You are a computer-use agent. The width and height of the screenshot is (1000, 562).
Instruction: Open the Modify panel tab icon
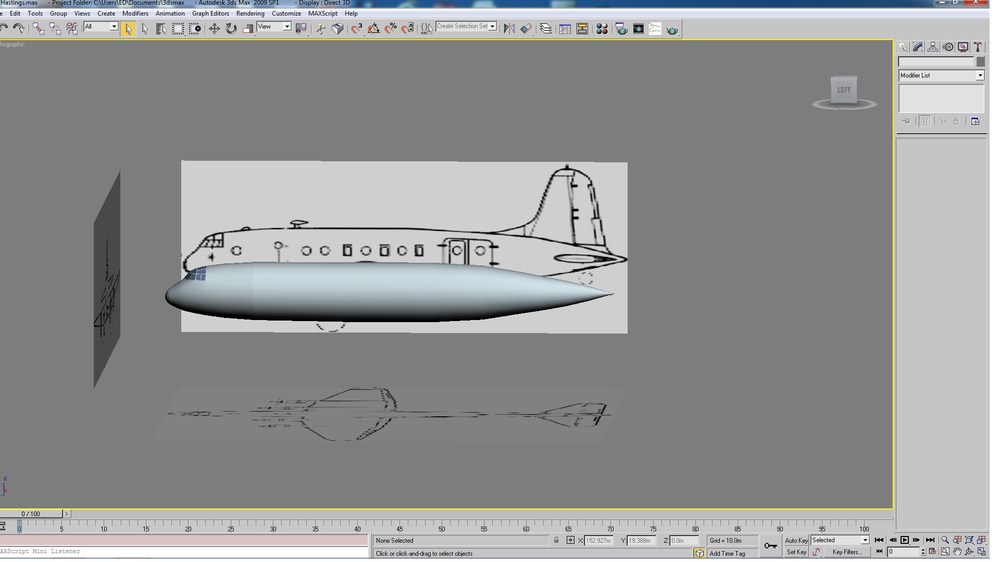click(918, 47)
